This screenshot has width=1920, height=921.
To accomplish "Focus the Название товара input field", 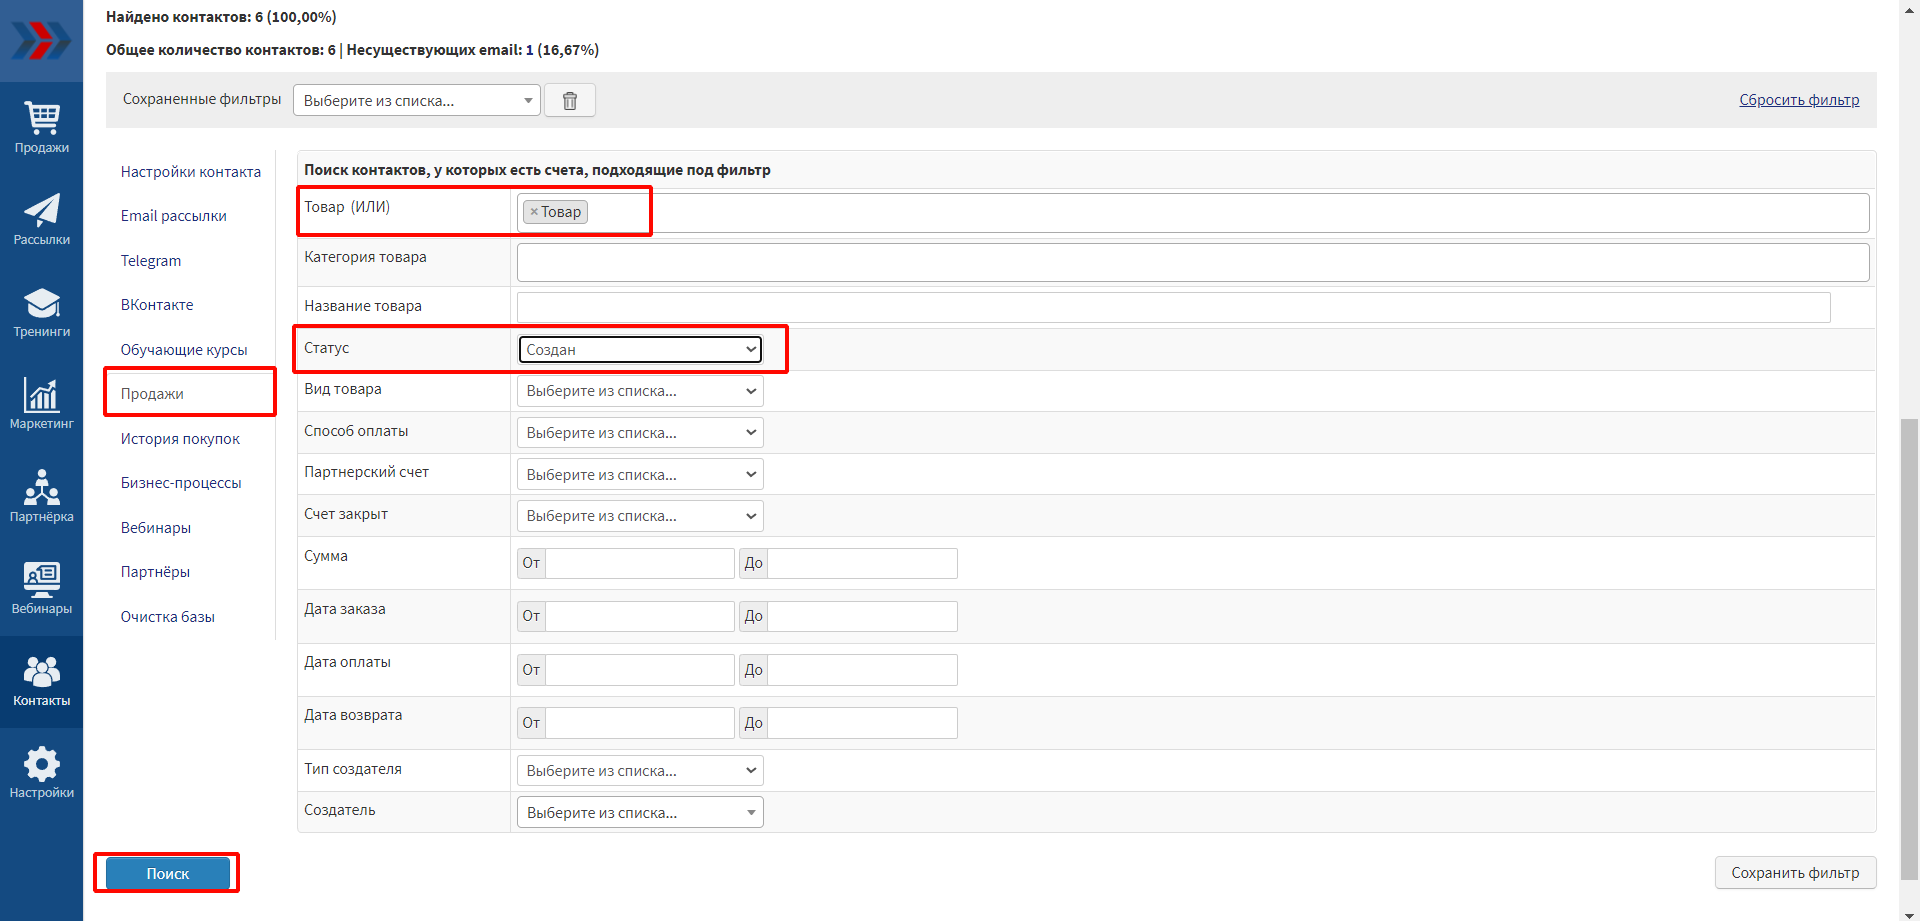I will (1173, 307).
